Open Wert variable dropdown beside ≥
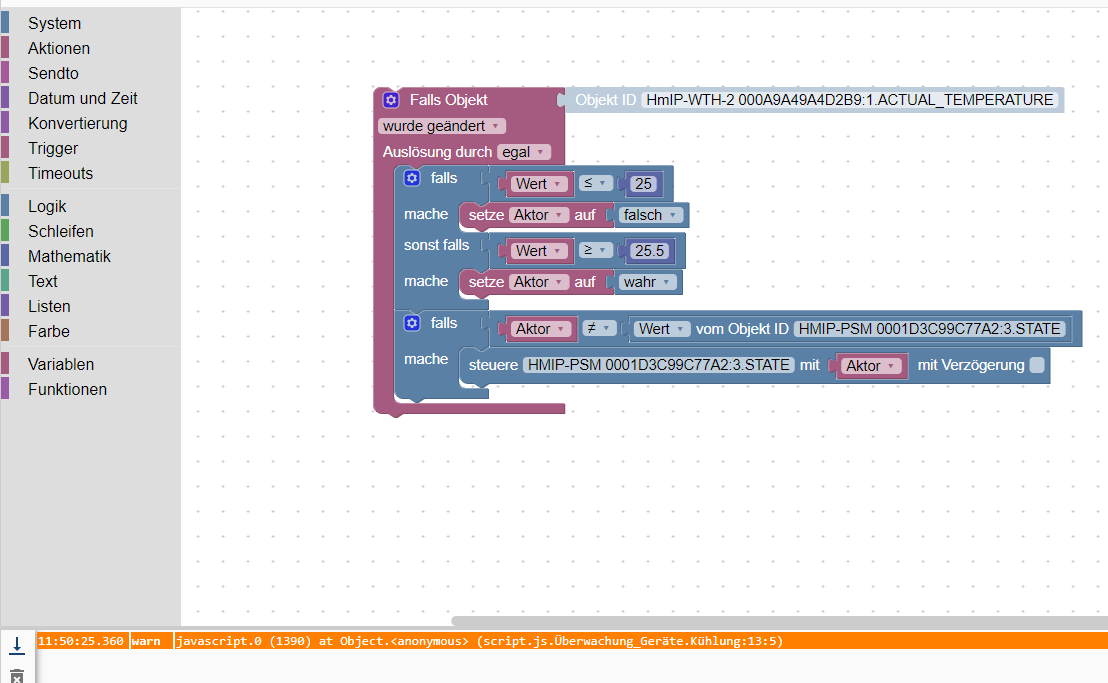Image resolution: width=1108 pixels, height=683 pixels. click(539, 251)
